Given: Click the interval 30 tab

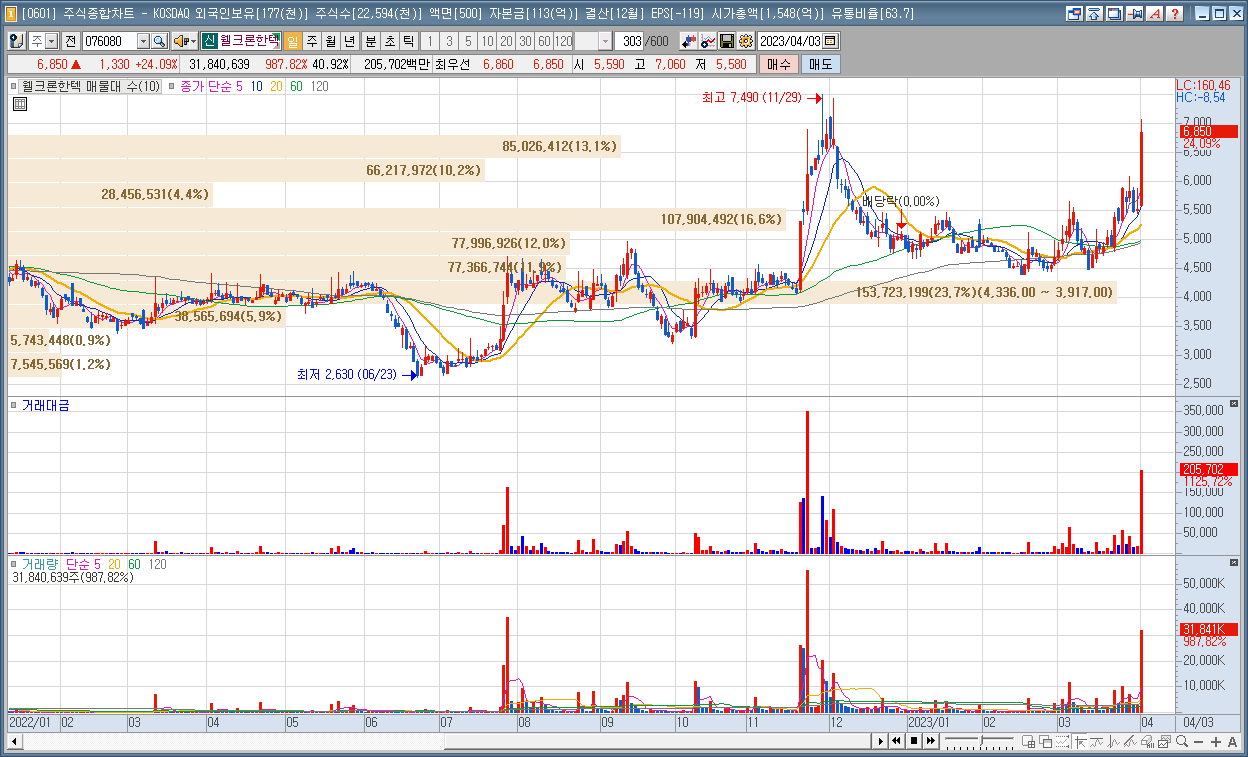Looking at the screenshot, I should [x=525, y=41].
